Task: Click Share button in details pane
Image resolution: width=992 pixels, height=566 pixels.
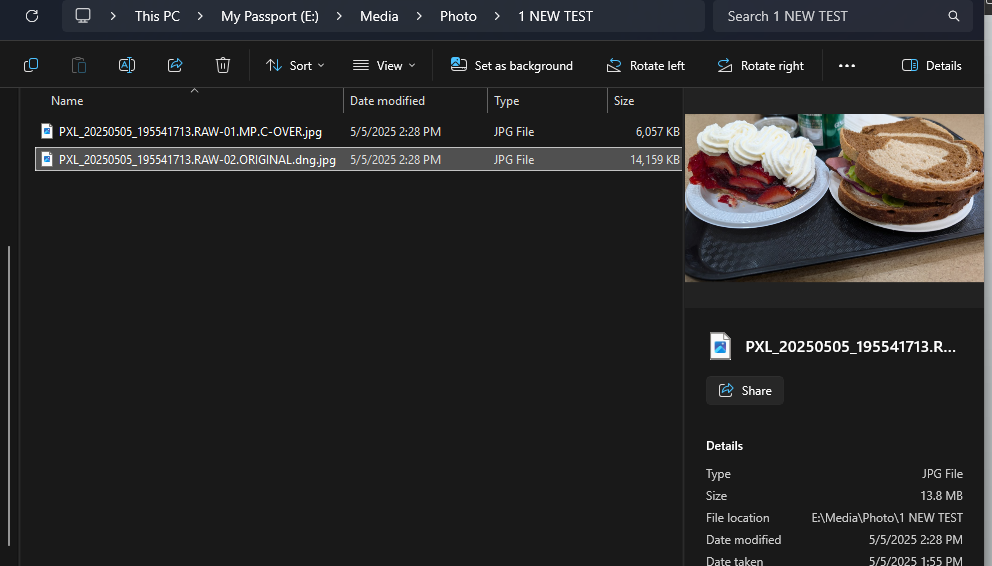Action: point(745,390)
